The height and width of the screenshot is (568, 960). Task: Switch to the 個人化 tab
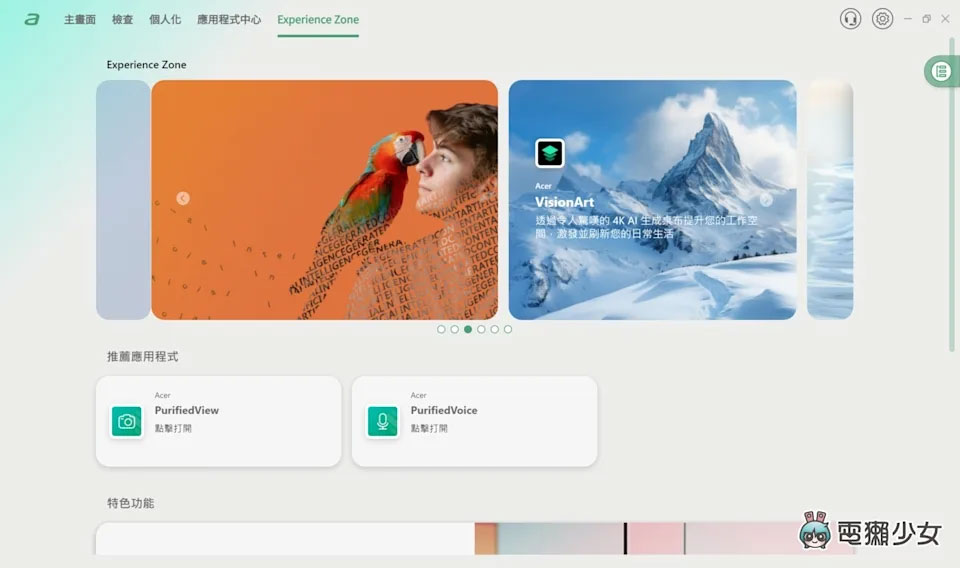point(165,19)
